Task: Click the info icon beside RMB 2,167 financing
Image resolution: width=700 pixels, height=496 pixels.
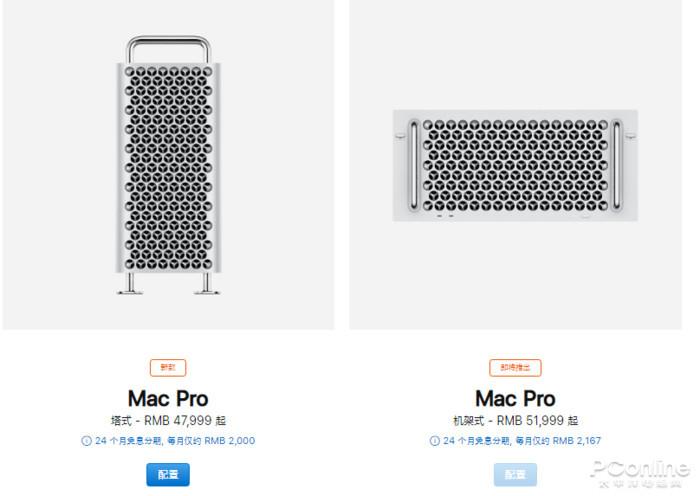Action: pyautogui.click(x=434, y=441)
